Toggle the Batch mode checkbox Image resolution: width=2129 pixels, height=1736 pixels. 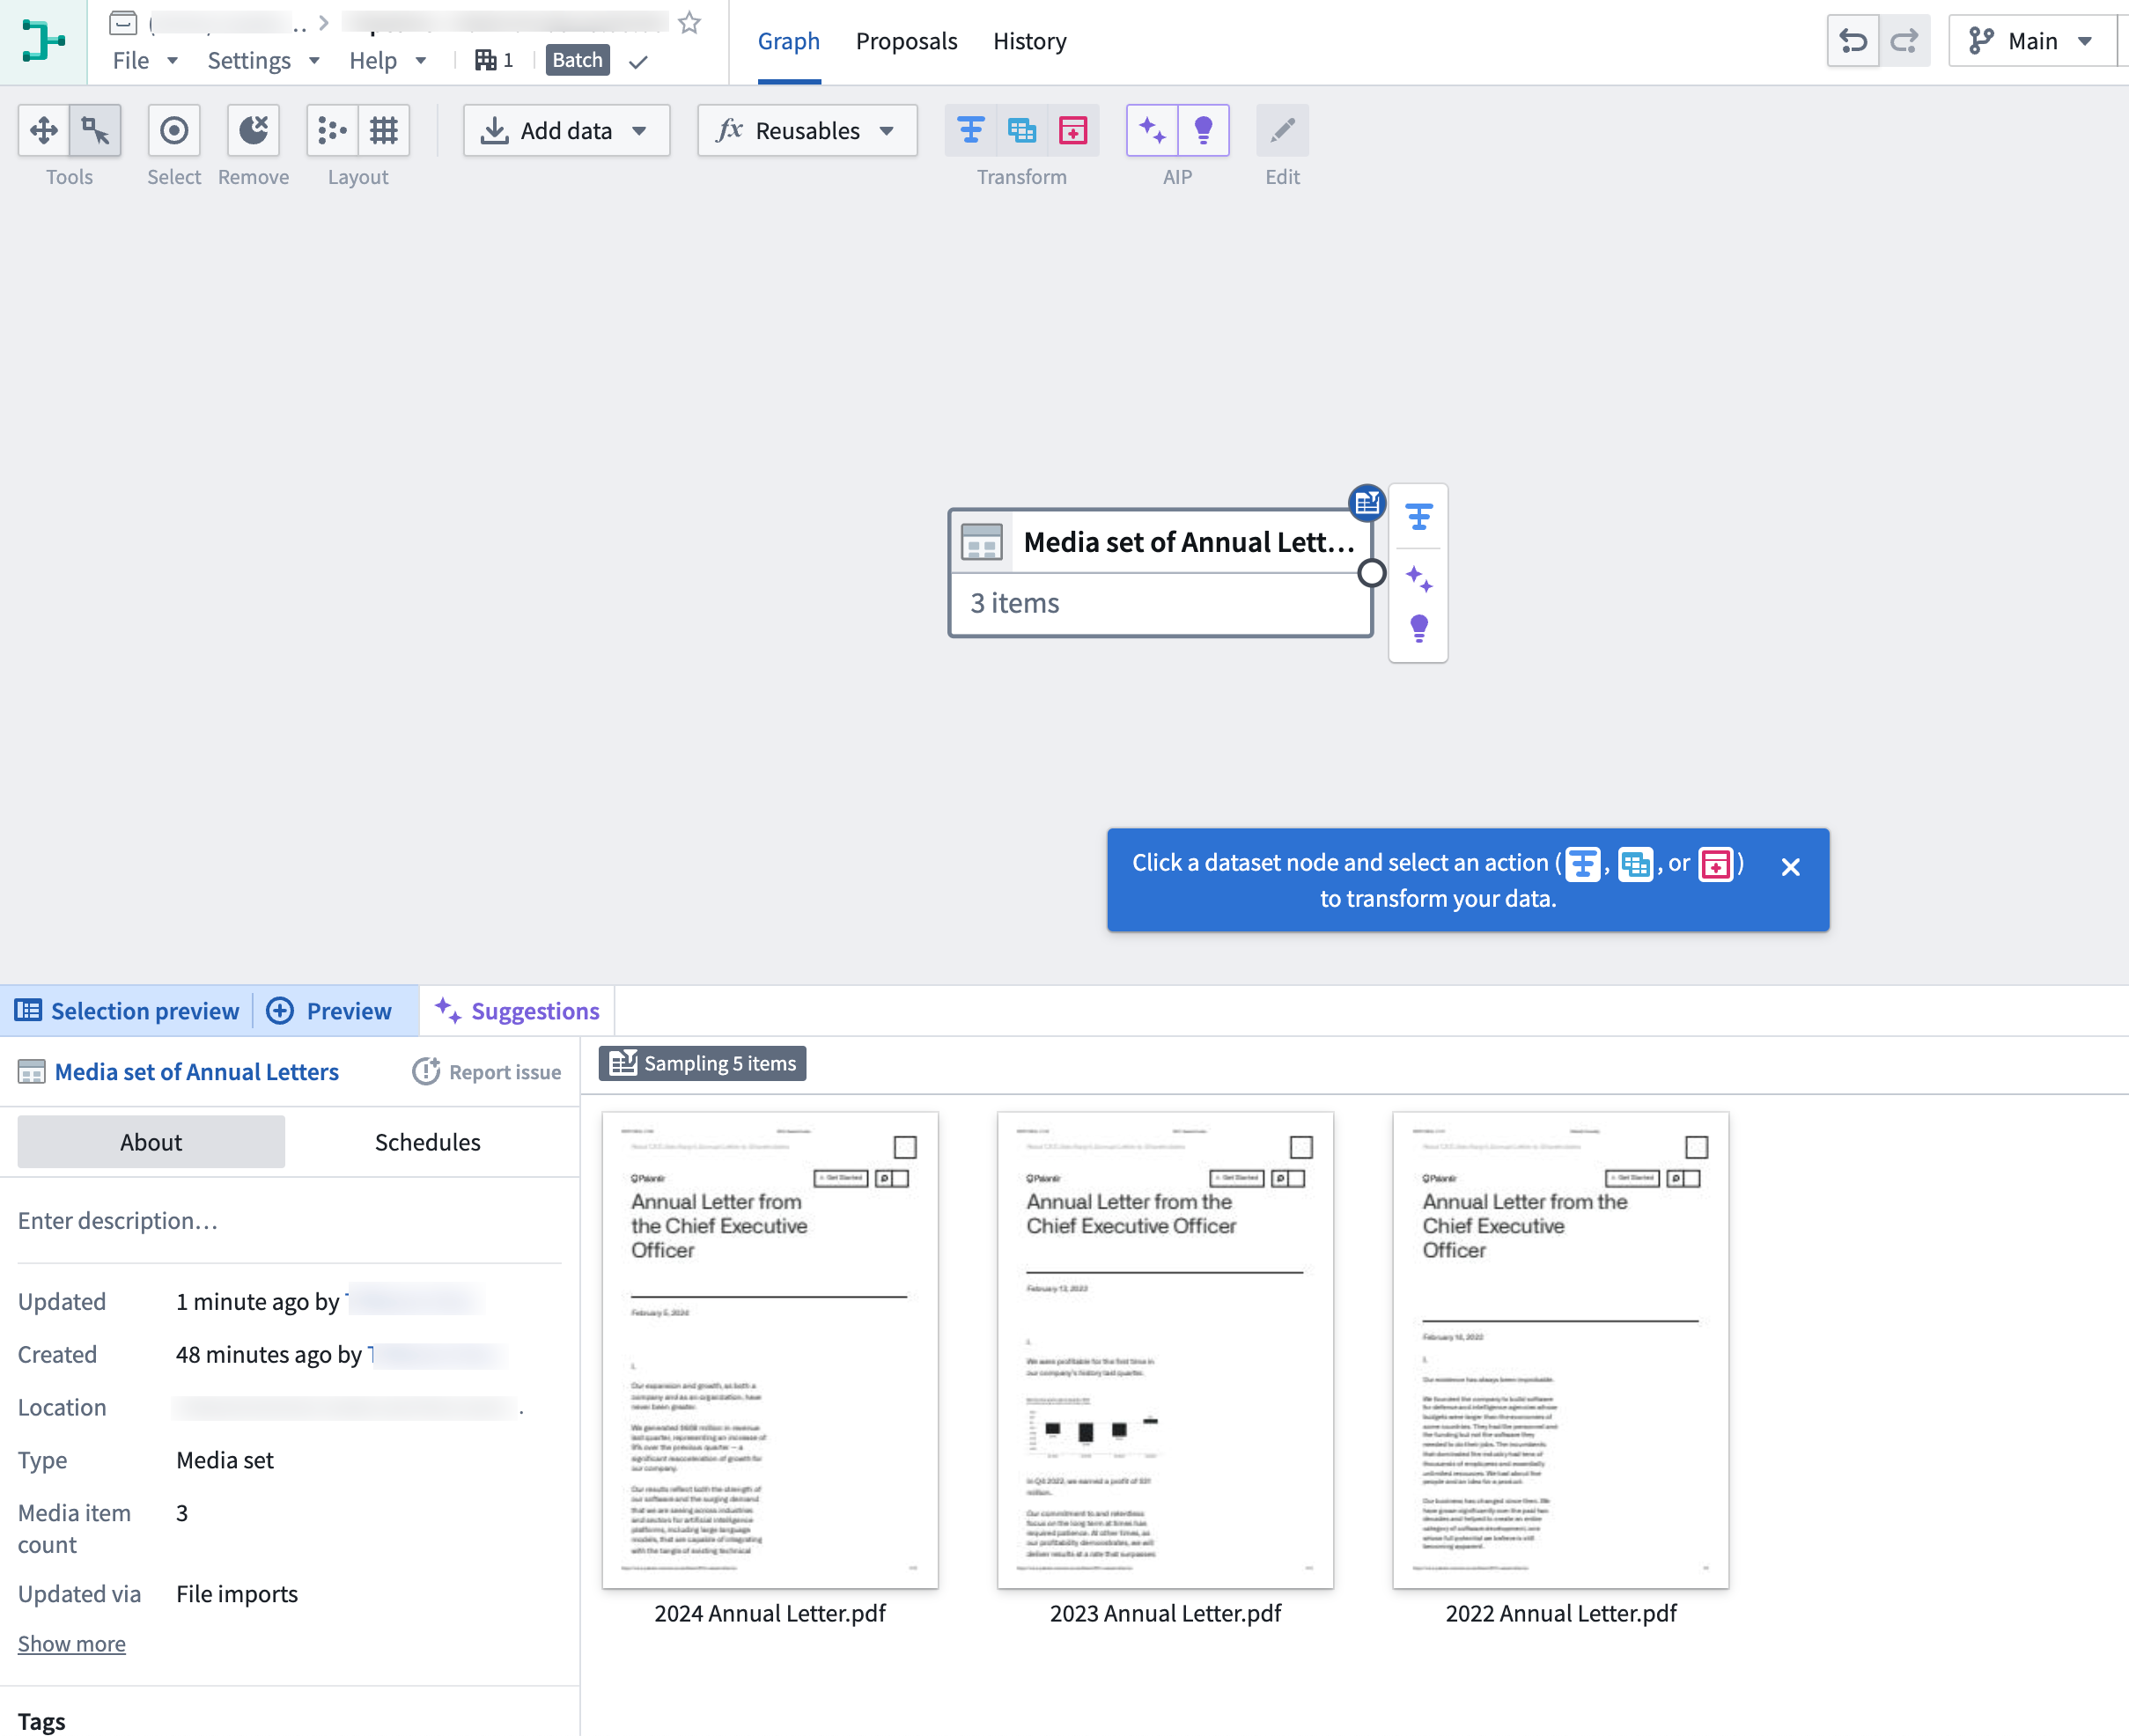pyautogui.click(x=642, y=60)
